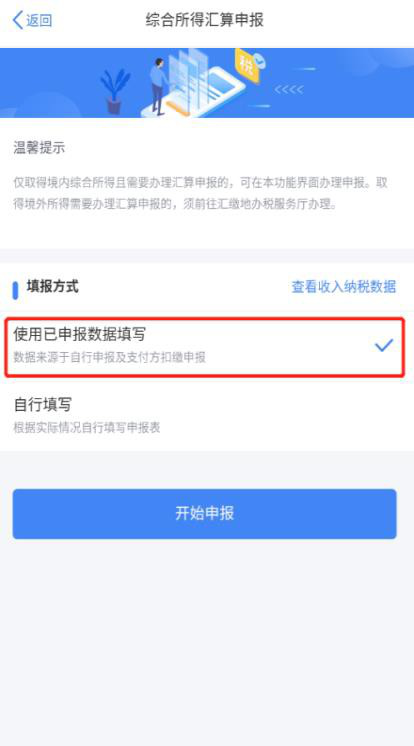Open 查看收入纳税数据 link
This screenshot has height=746, width=414.
click(344, 287)
